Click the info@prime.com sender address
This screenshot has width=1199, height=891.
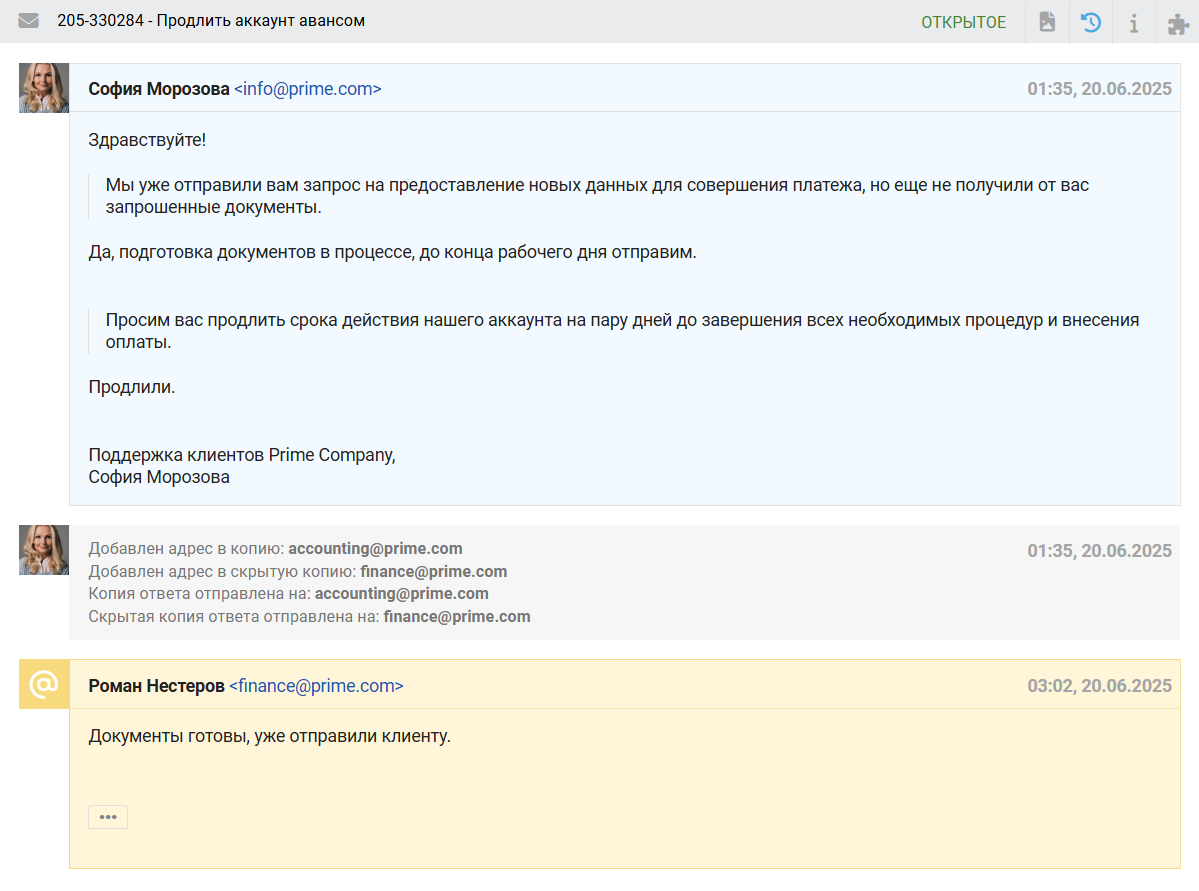308,89
